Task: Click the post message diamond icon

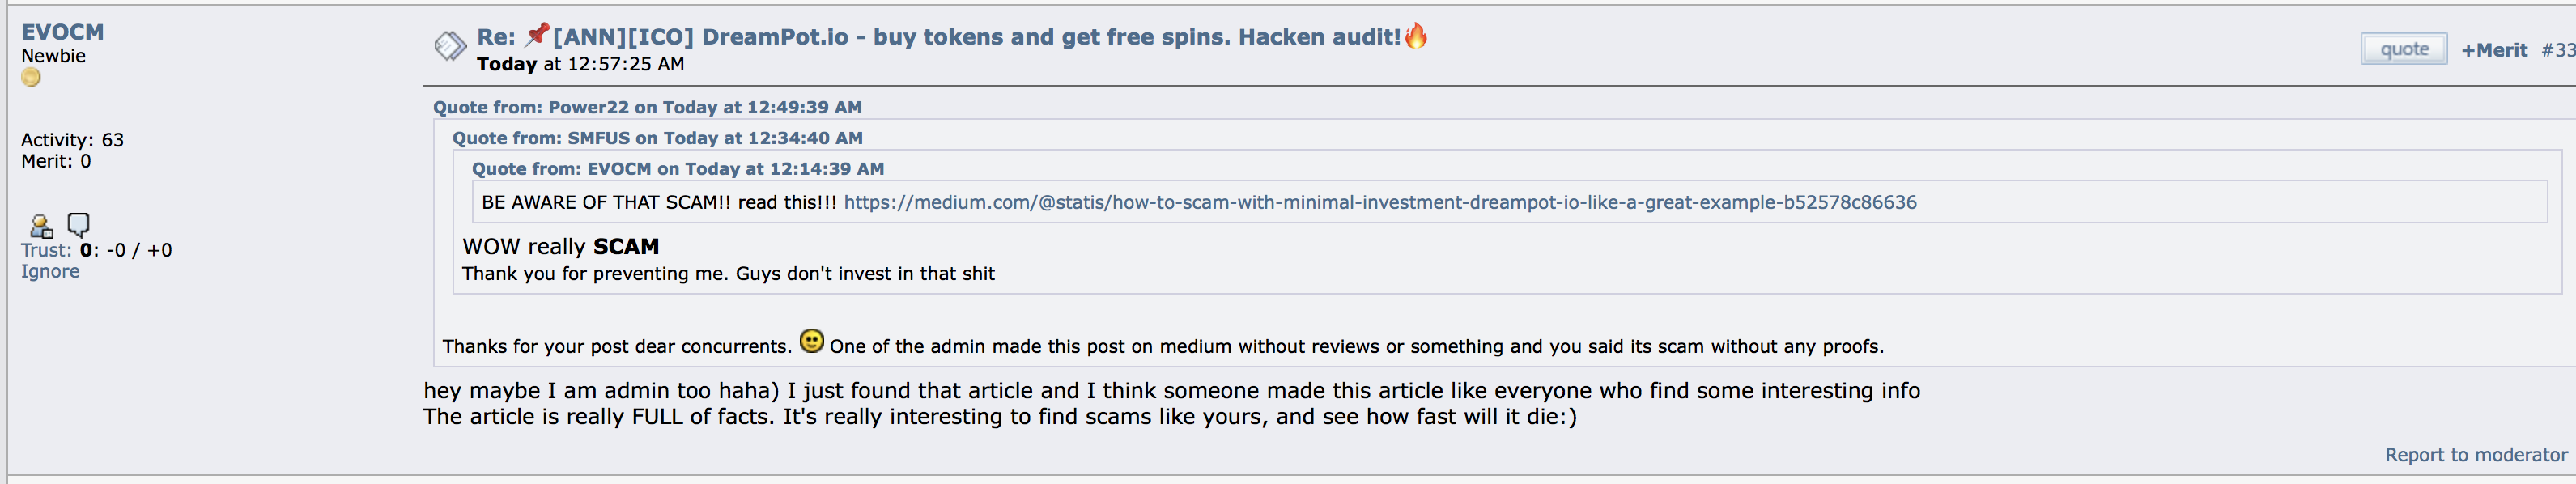Action: point(450,45)
